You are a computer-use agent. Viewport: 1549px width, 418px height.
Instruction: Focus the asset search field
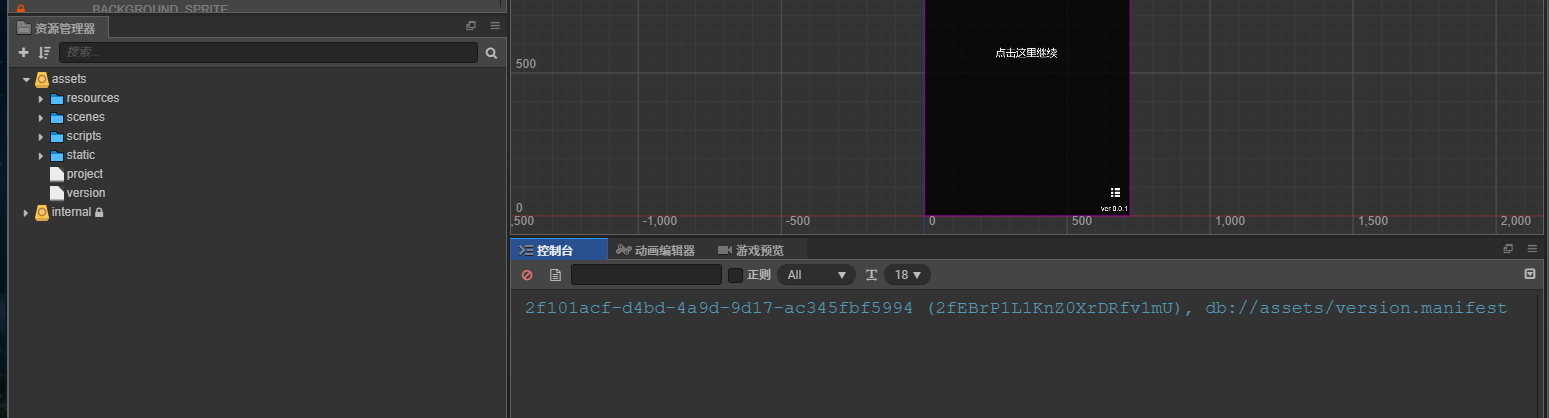268,52
